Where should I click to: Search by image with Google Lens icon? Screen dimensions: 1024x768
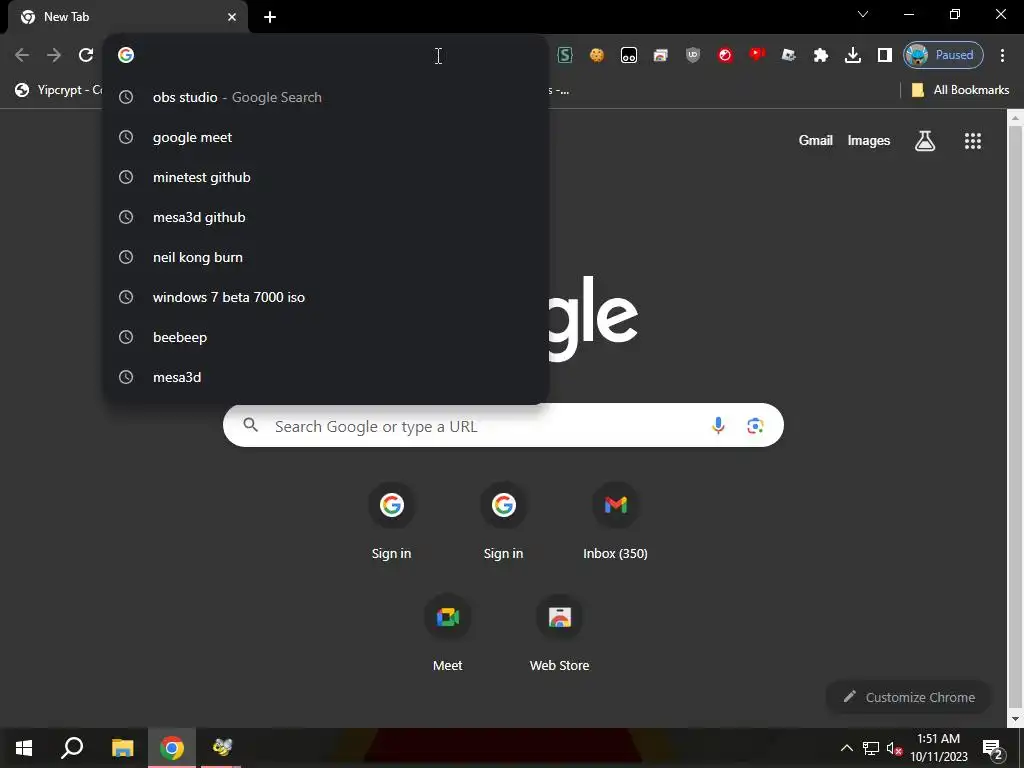(755, 426)
